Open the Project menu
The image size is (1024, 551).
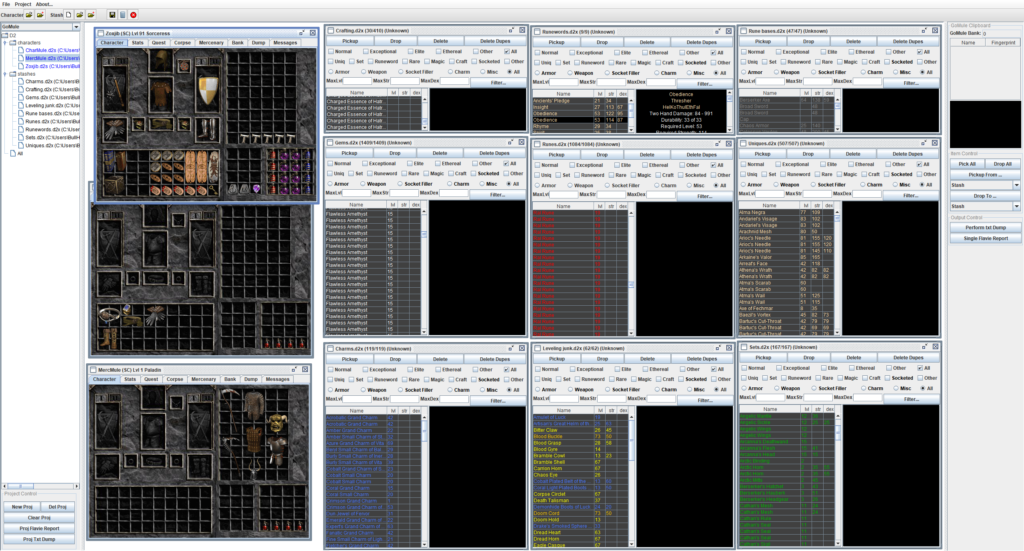coord(23,4)
